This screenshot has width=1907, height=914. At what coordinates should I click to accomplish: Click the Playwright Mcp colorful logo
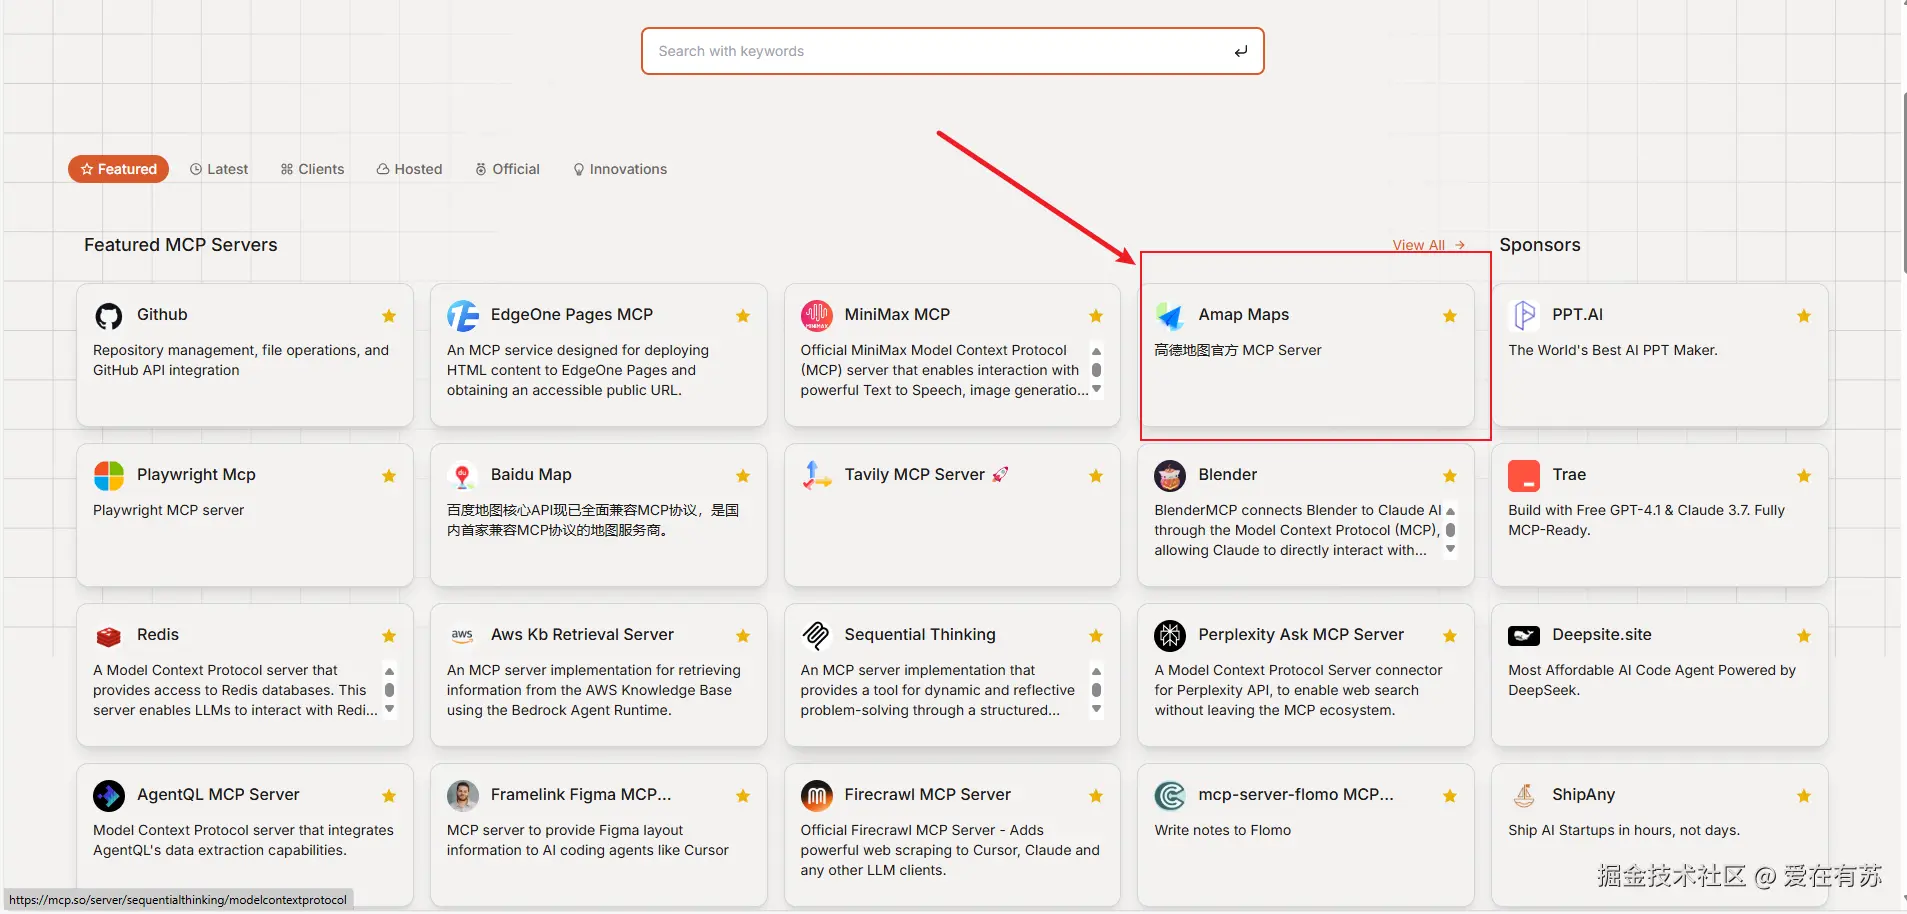[x=109, y=476]
